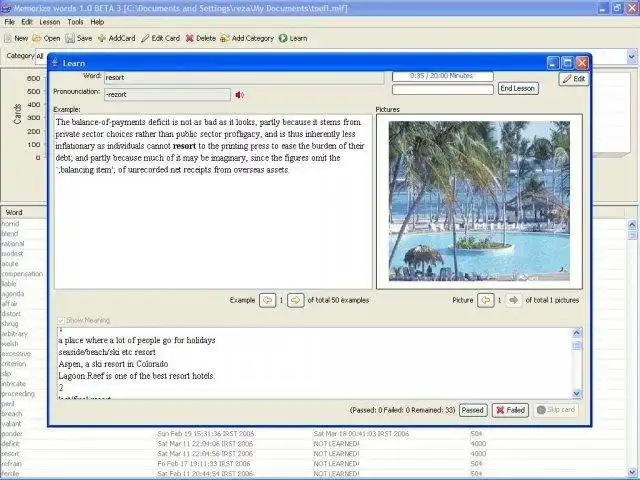Select the word 'intricate' in the list
Screen dimensions: 640x480
click(x=13, y=384)
